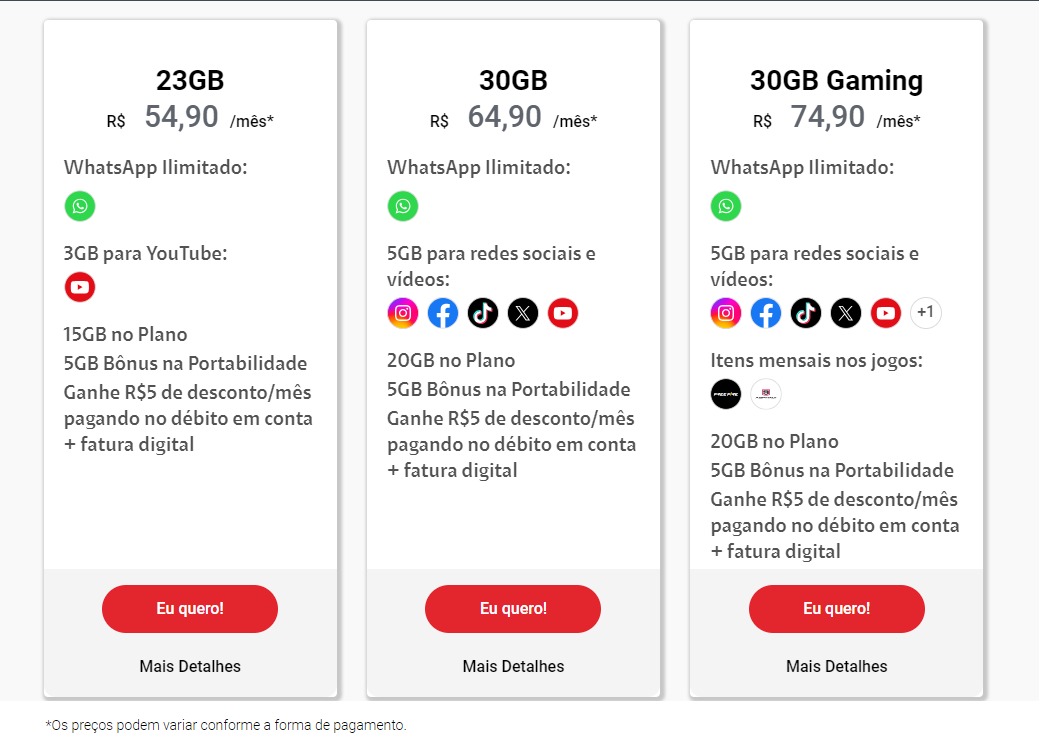Viewport: 1039px width, 742px height.
Task: Click WhatsApp icon in the 30GB Gaming plan
Action: (726, 206)
